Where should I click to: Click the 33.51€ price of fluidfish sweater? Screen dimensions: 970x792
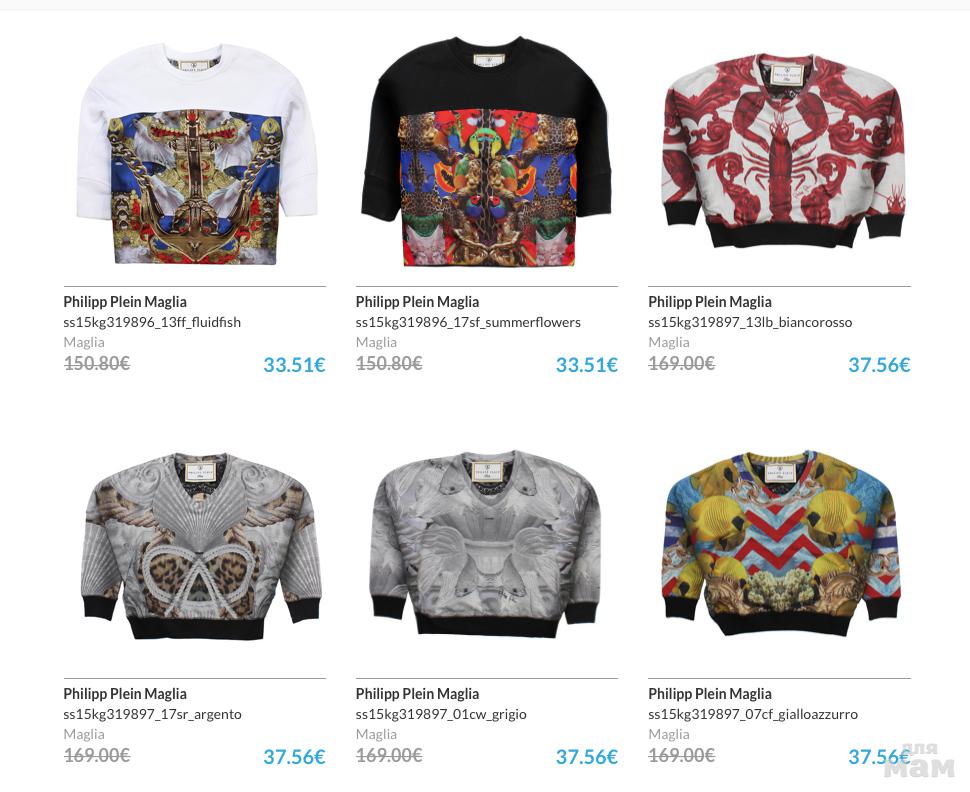(294, 365)
